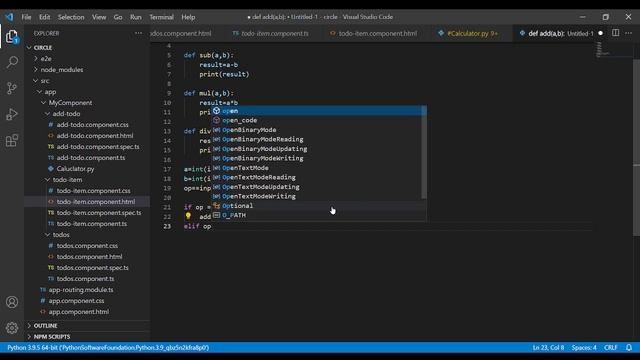The image size is (640, 360).
Task: Select 'OpenBinaryModeReading' suggestion
Action: point(319,139)
